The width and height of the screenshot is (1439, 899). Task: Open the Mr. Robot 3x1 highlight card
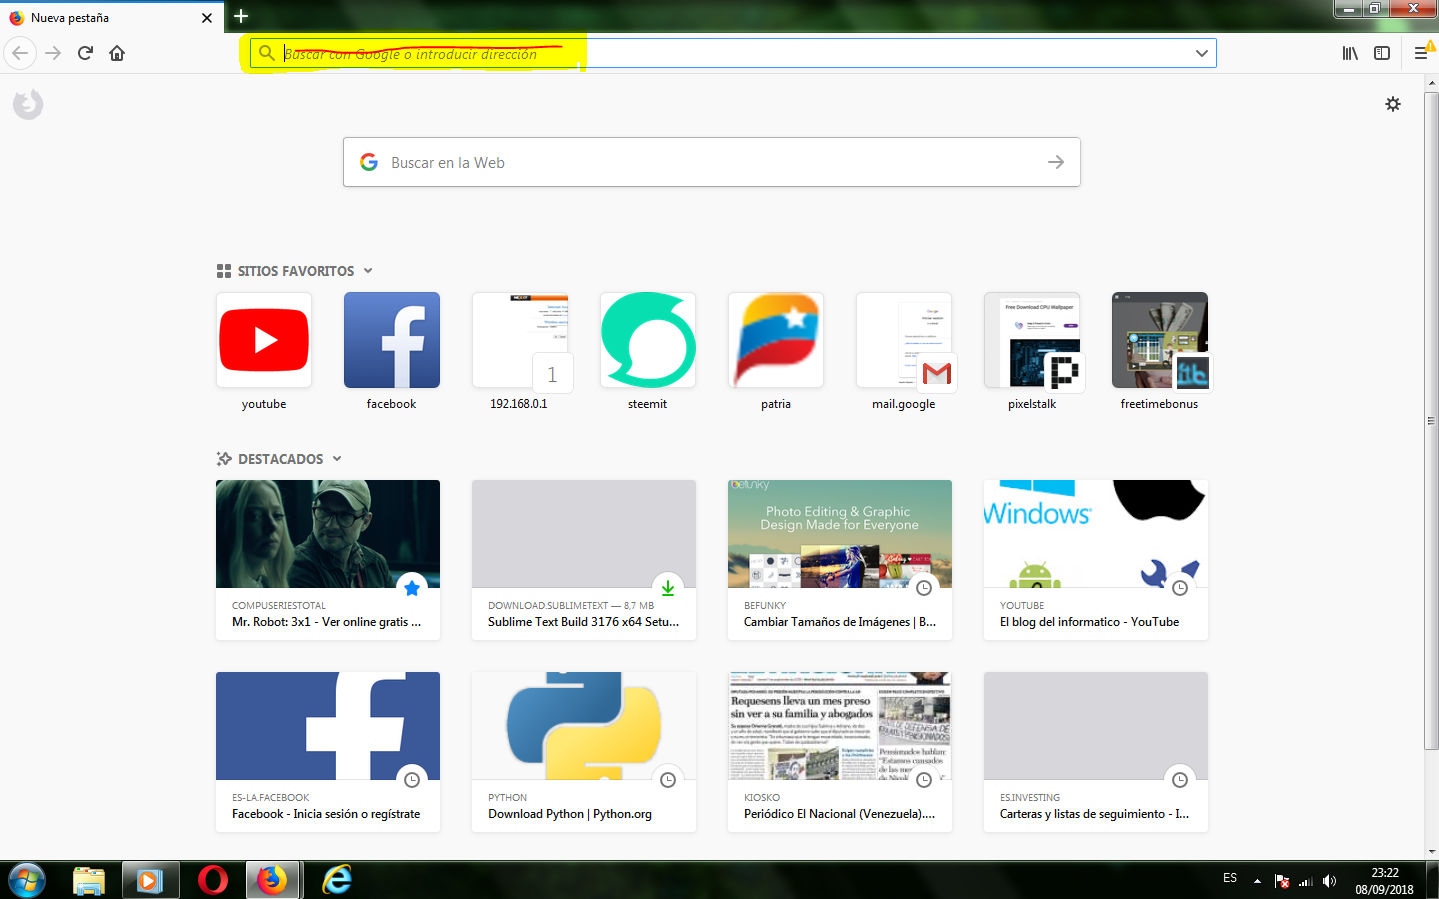(x=328, y=560)
